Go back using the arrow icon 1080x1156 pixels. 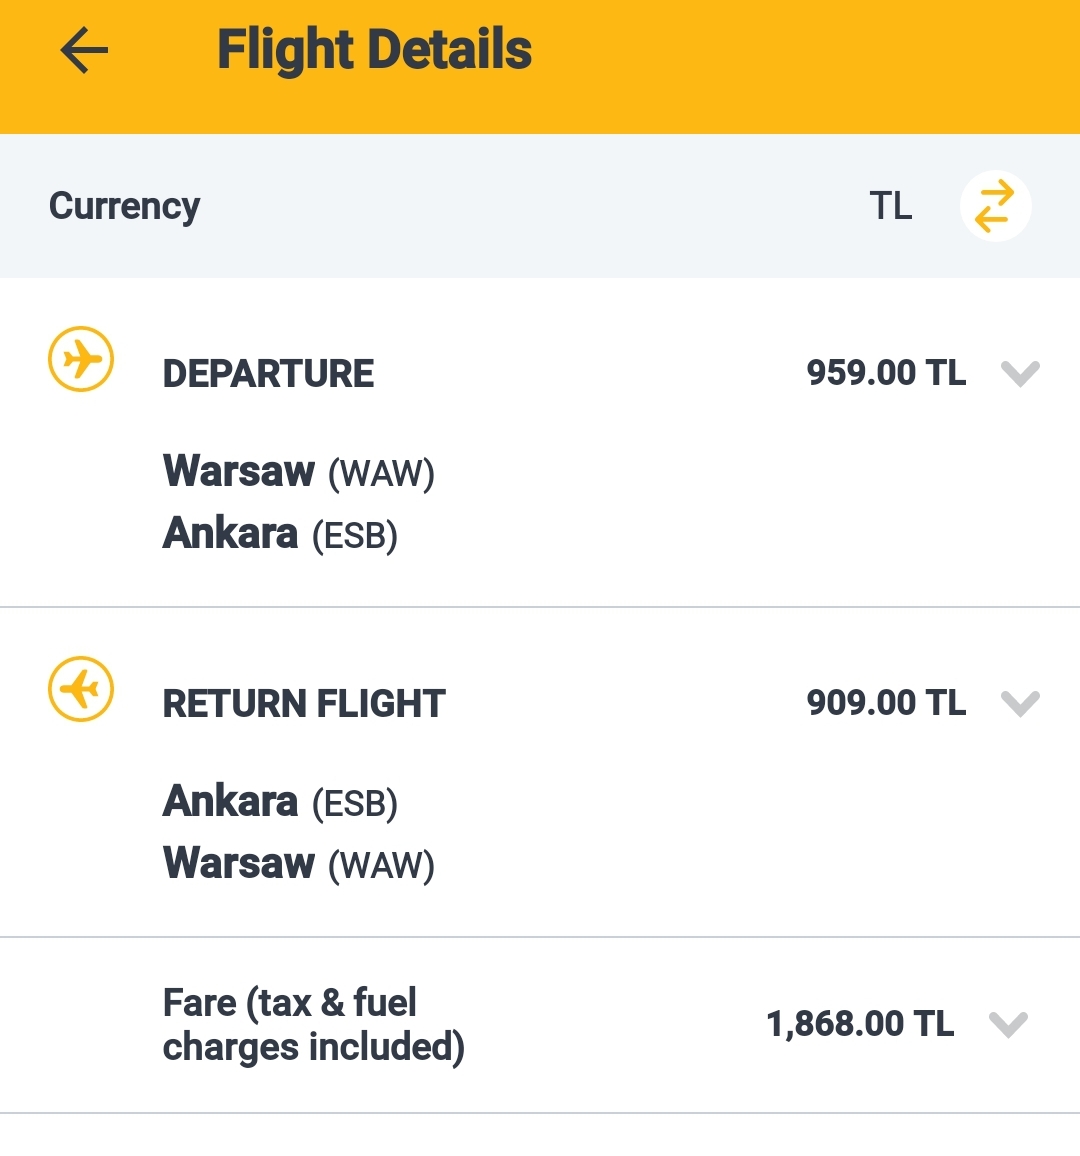84,50
